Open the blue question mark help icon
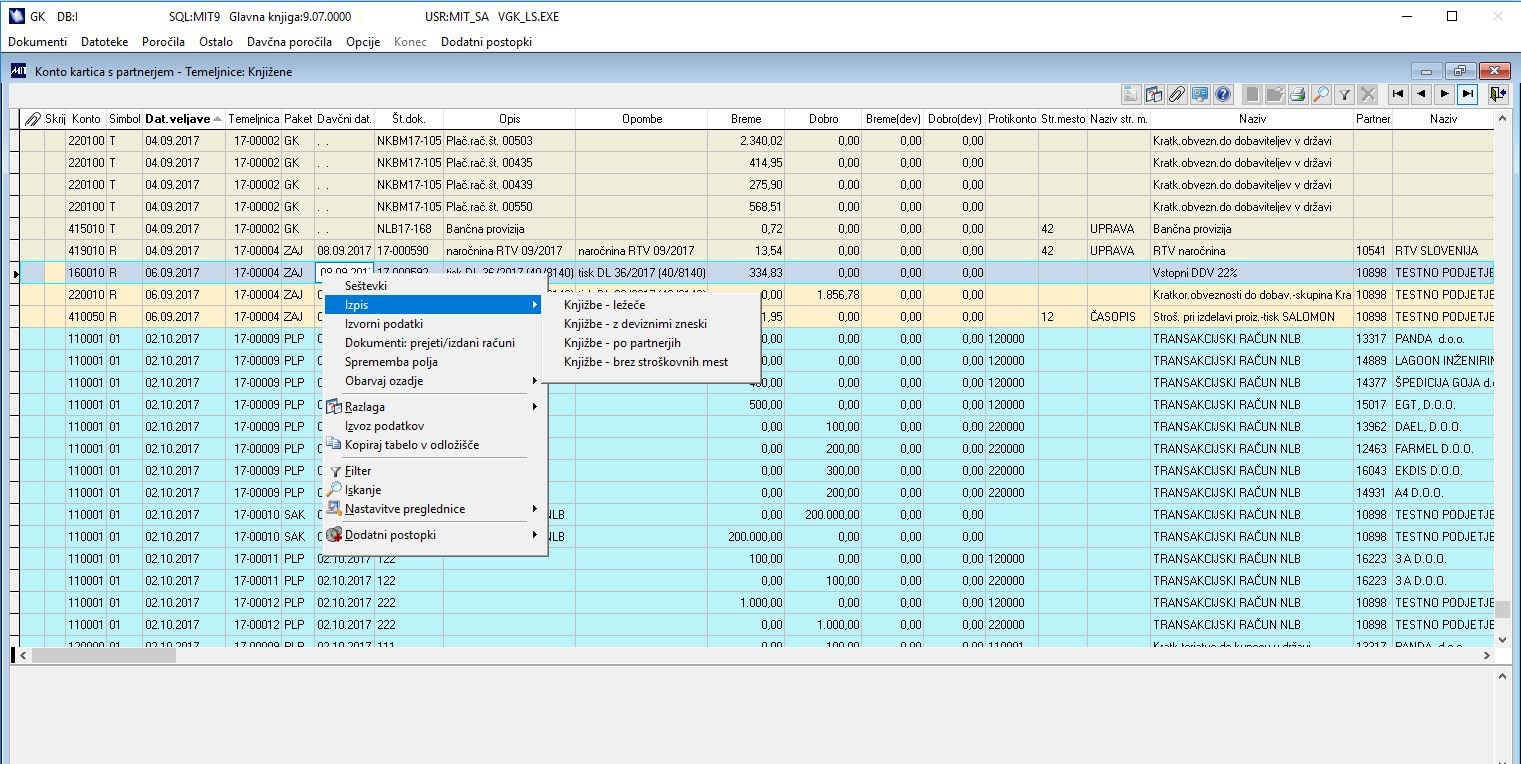The height and width of the screenshot is (764, 1521). pyautogui.click(x=1222, y=95)
